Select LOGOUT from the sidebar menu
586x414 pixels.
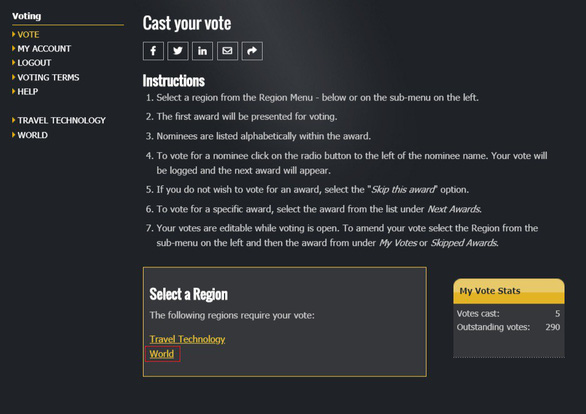pyautogui.click(x=34, y=63)
